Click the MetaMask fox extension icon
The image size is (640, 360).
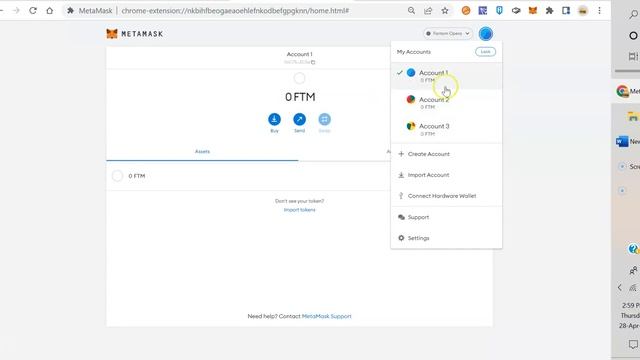click(533, 11)
